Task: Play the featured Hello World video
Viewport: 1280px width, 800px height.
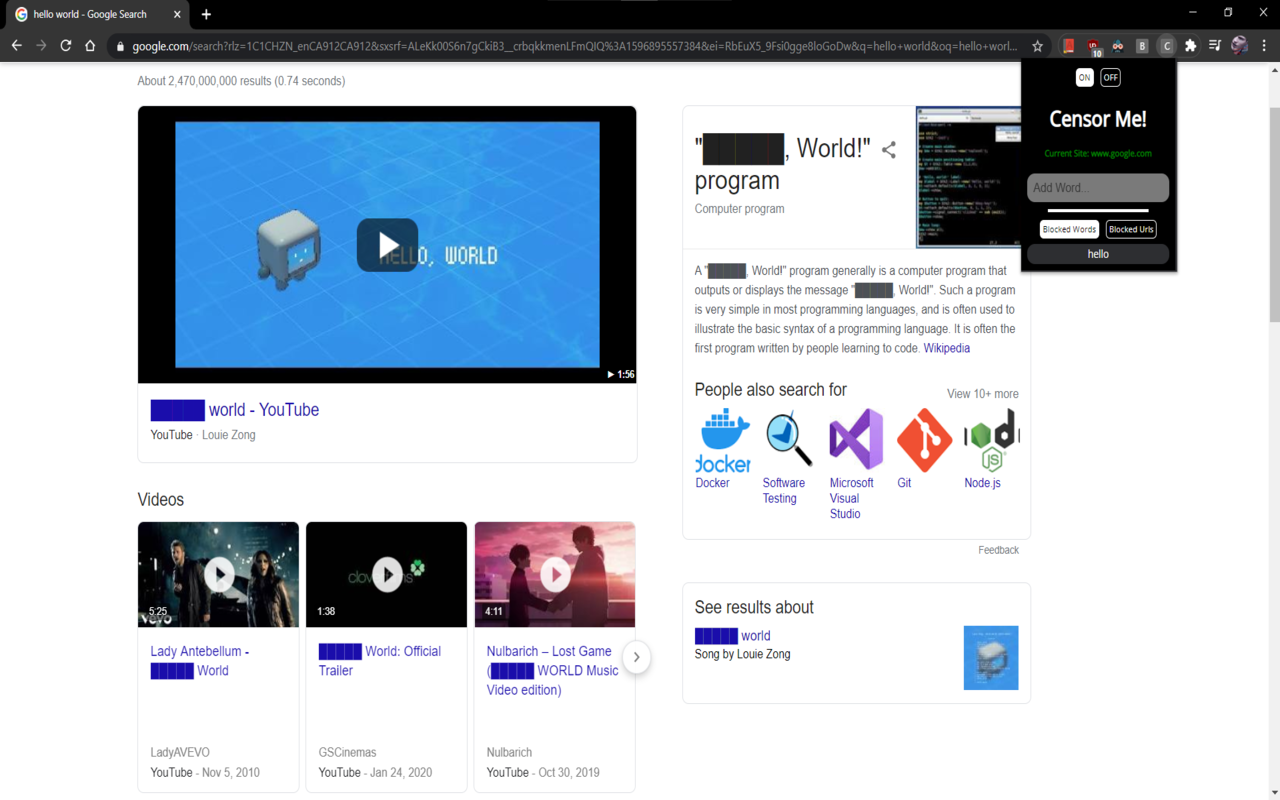Action: pyautogui.click(x=387, y=245)
